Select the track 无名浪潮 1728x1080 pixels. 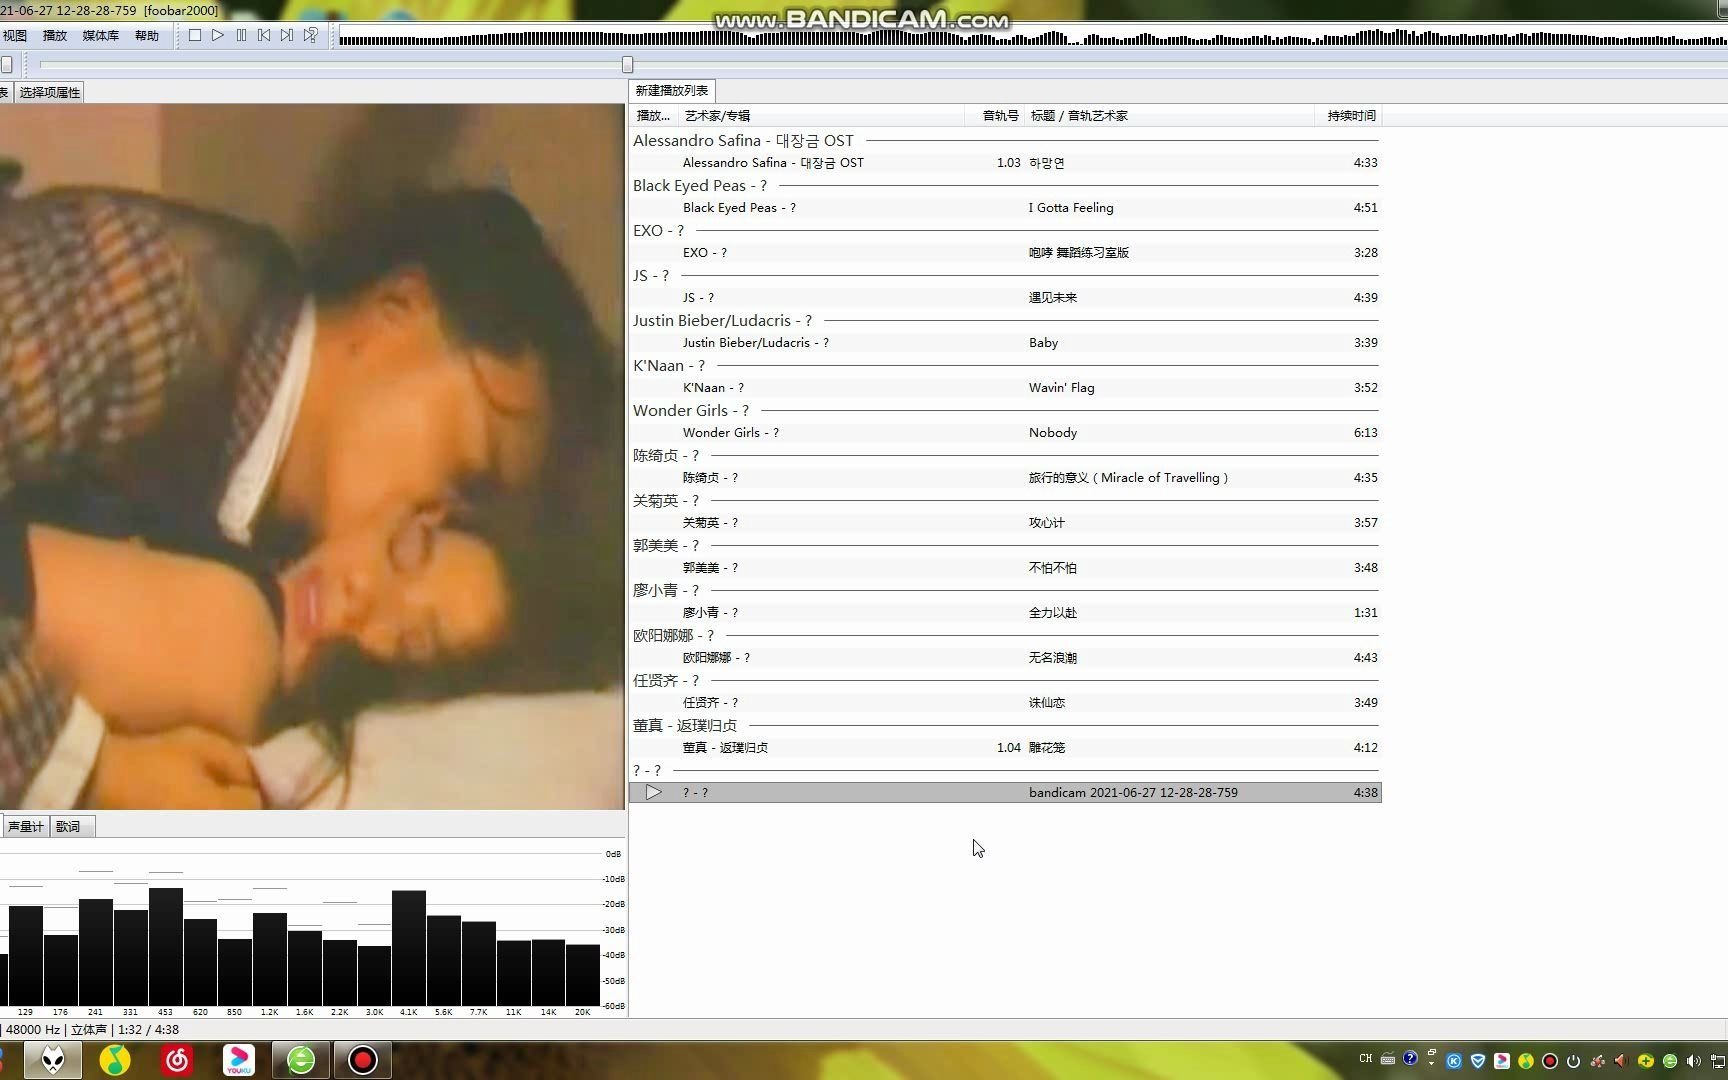pyautogui.click(x=1005, y=657)
